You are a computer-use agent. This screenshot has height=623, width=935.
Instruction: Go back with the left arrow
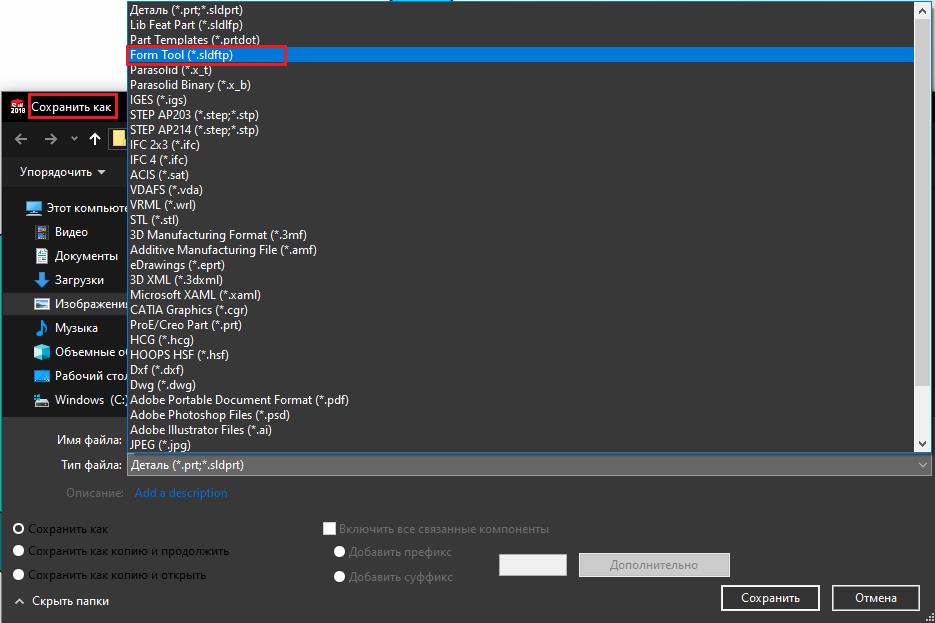click(21, 139)
